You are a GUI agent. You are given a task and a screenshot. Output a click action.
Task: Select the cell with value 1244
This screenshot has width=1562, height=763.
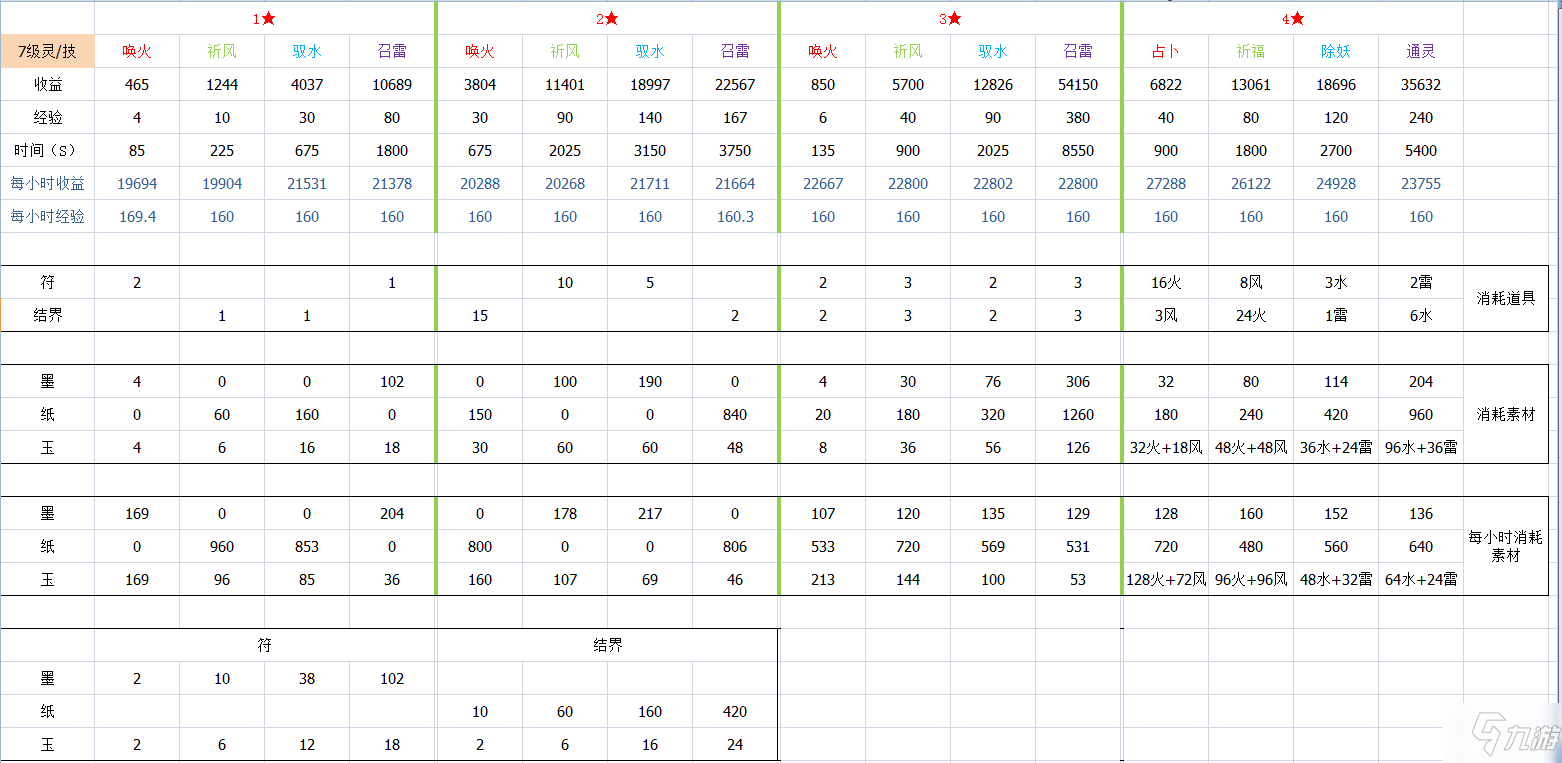222,85
